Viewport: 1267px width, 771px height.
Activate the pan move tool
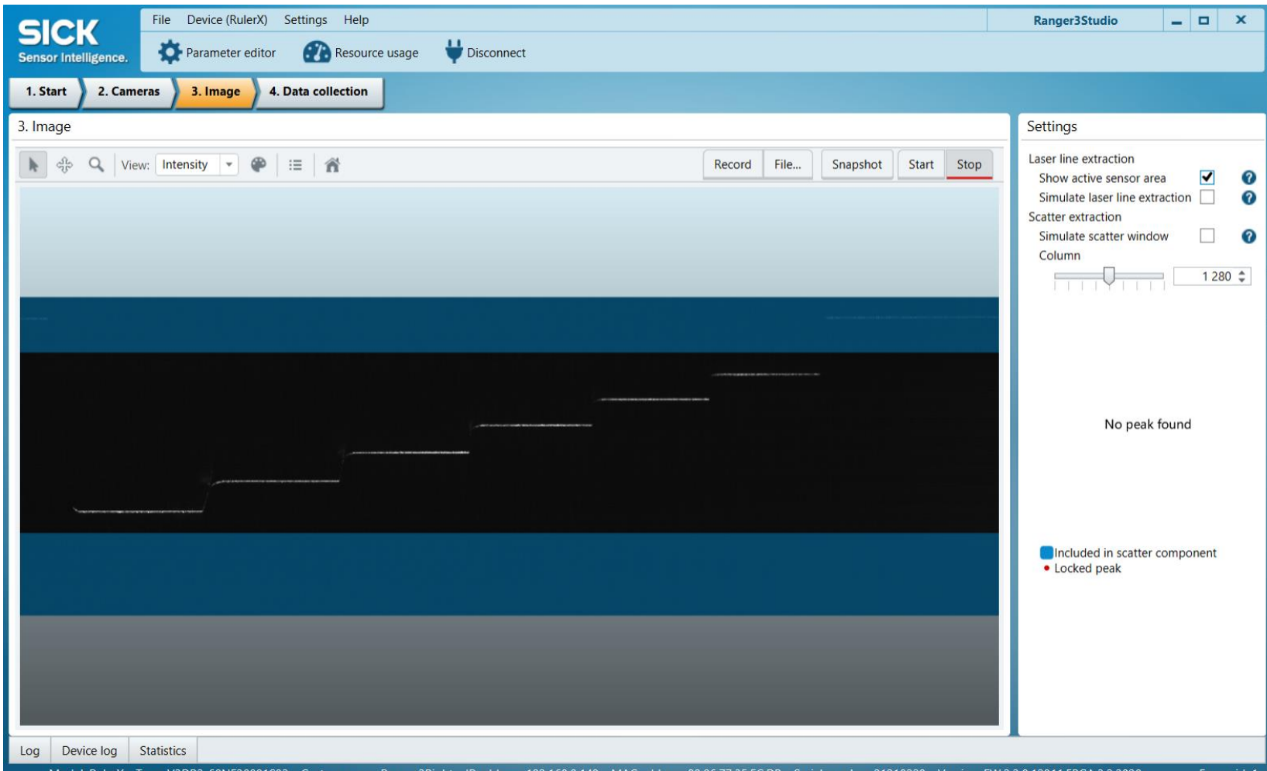65,165
